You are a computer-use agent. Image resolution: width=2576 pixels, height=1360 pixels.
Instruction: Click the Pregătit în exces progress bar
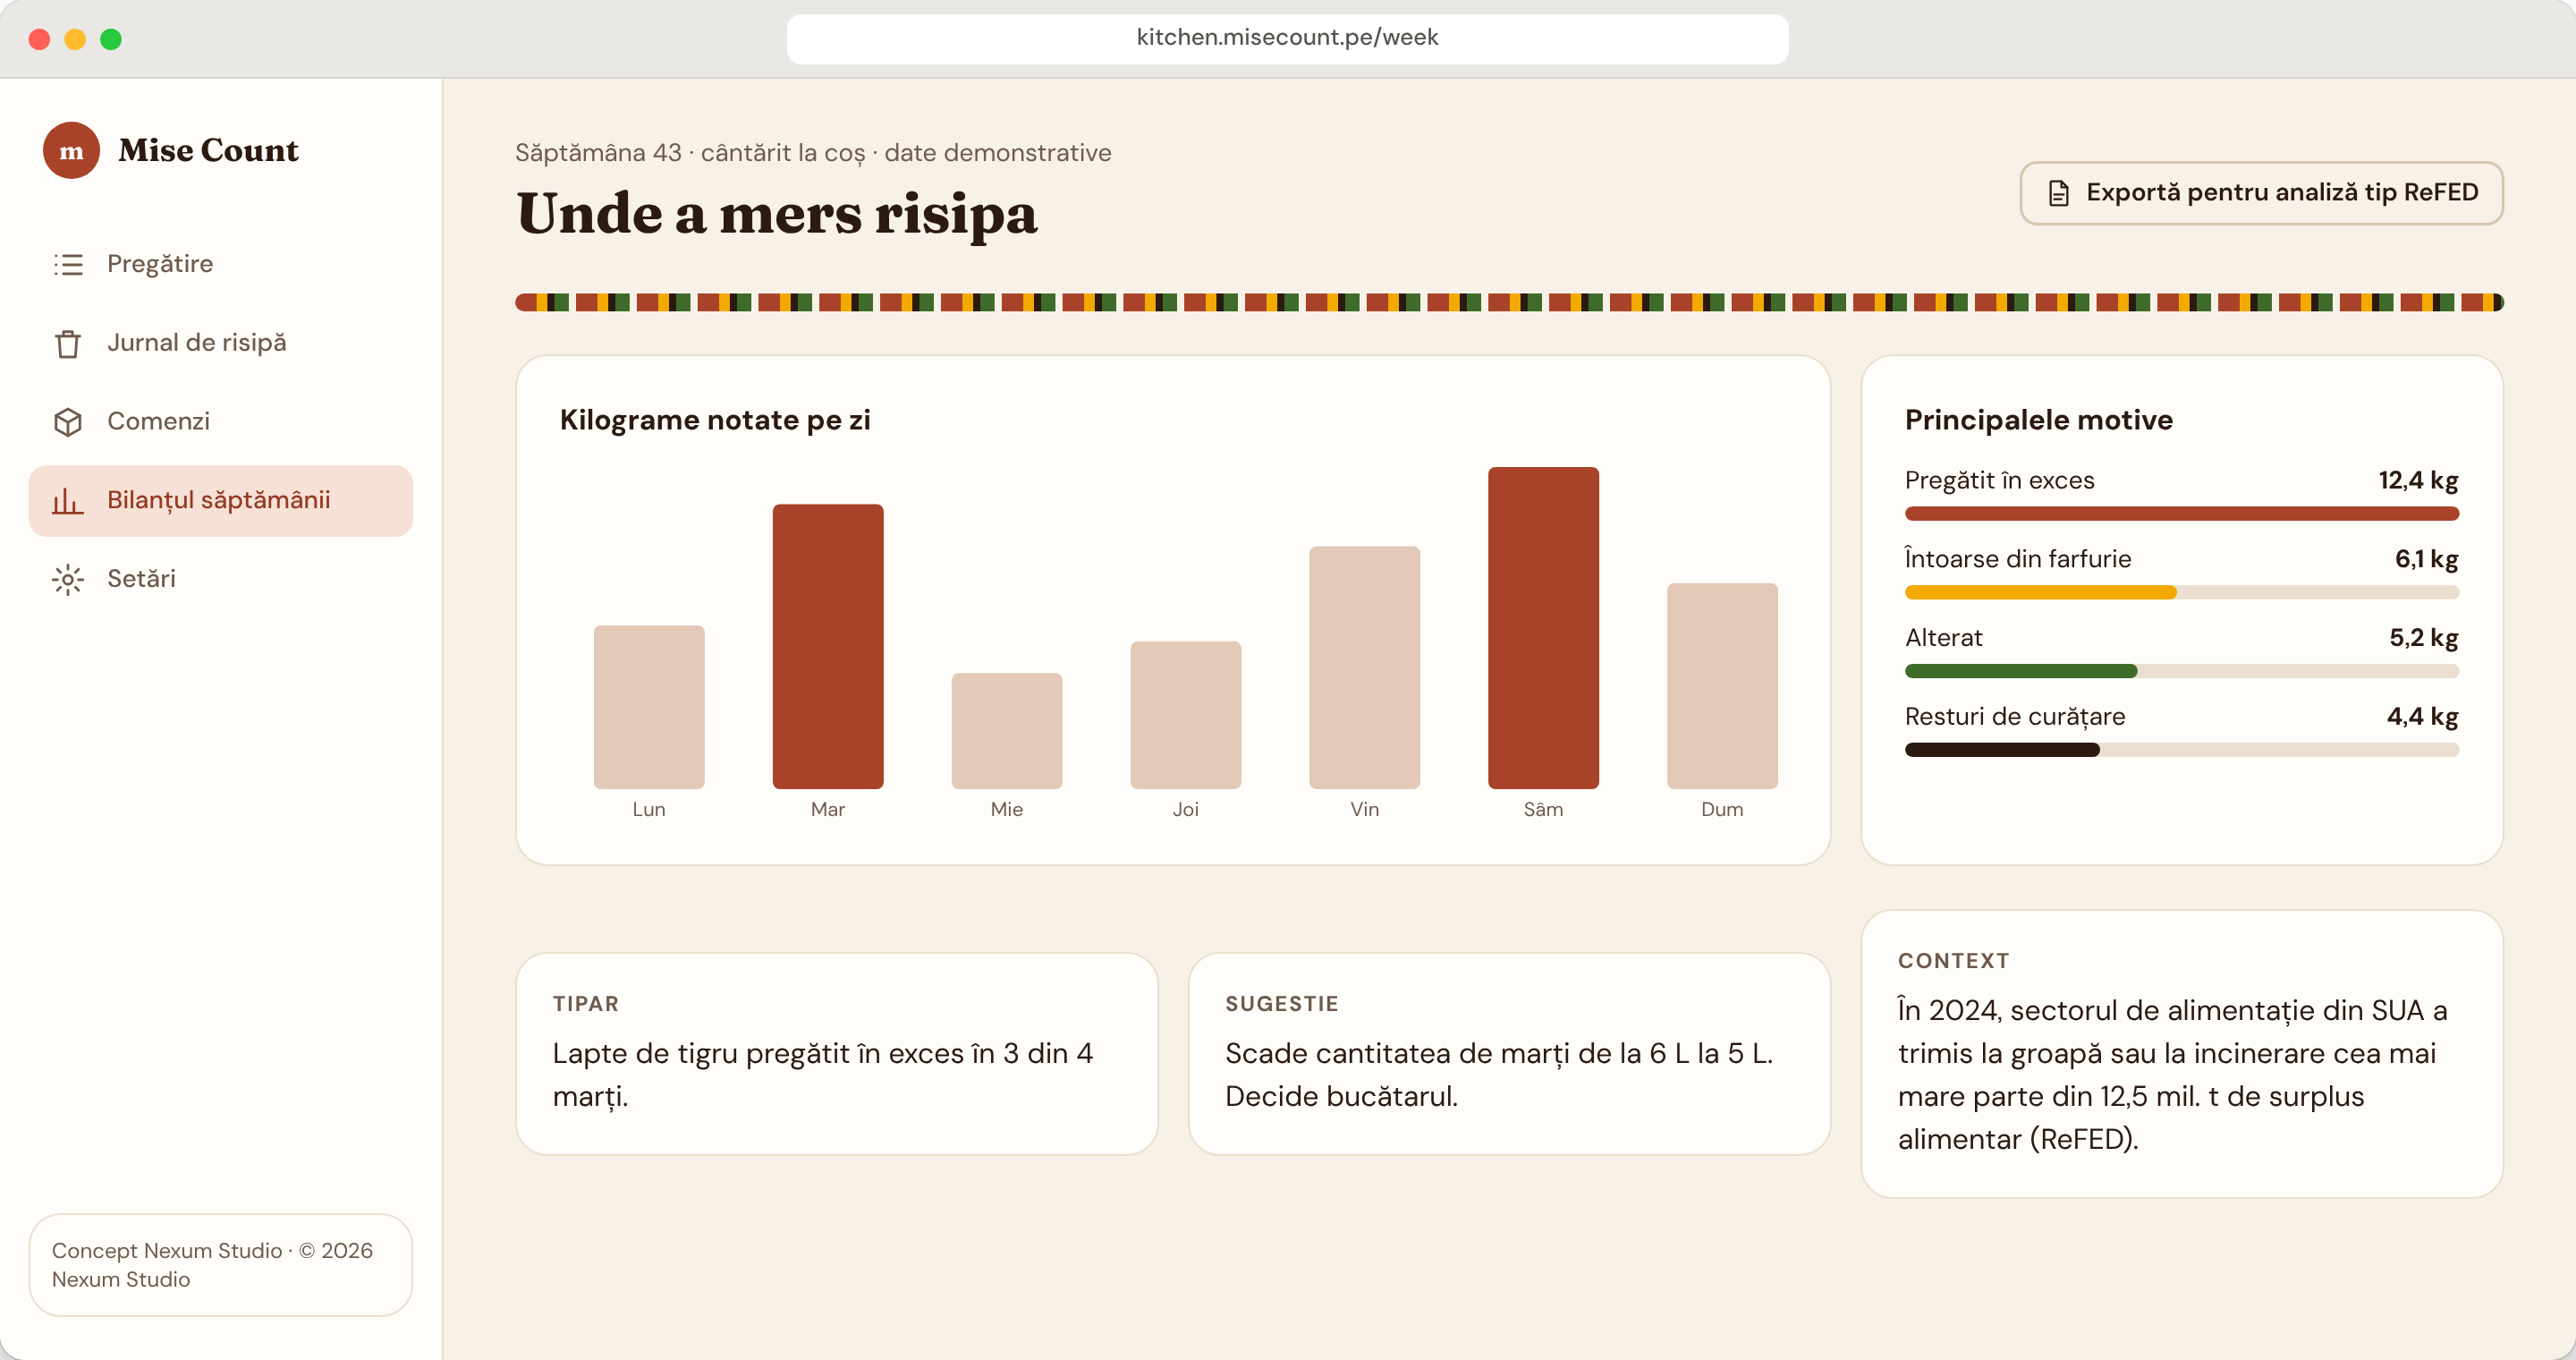click(2182, 514)
